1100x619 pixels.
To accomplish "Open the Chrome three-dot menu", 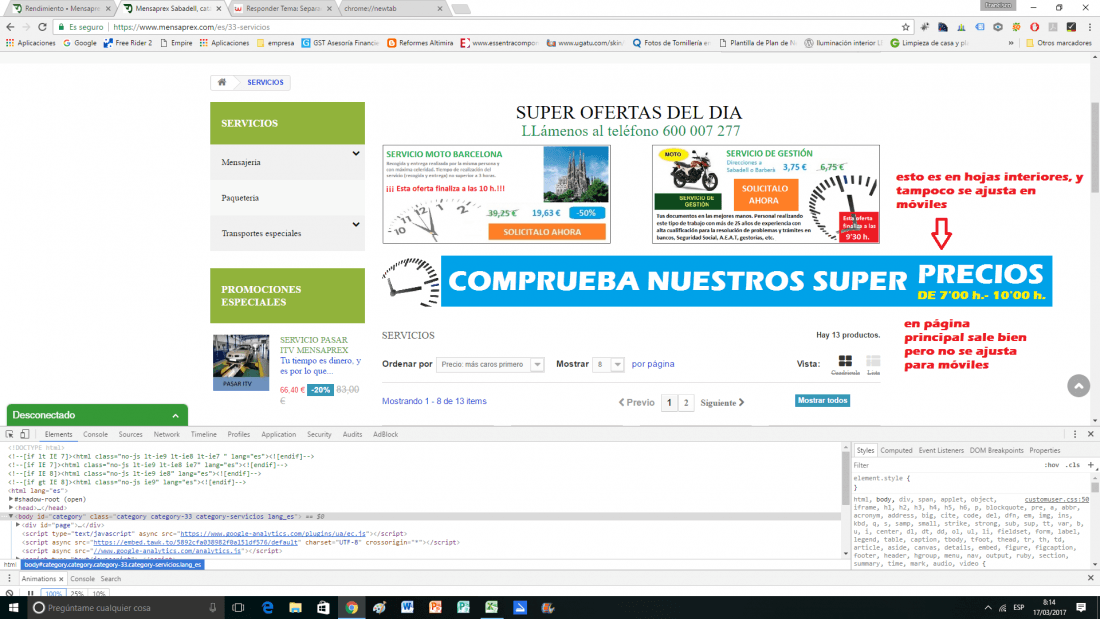I will [1089, 27].
